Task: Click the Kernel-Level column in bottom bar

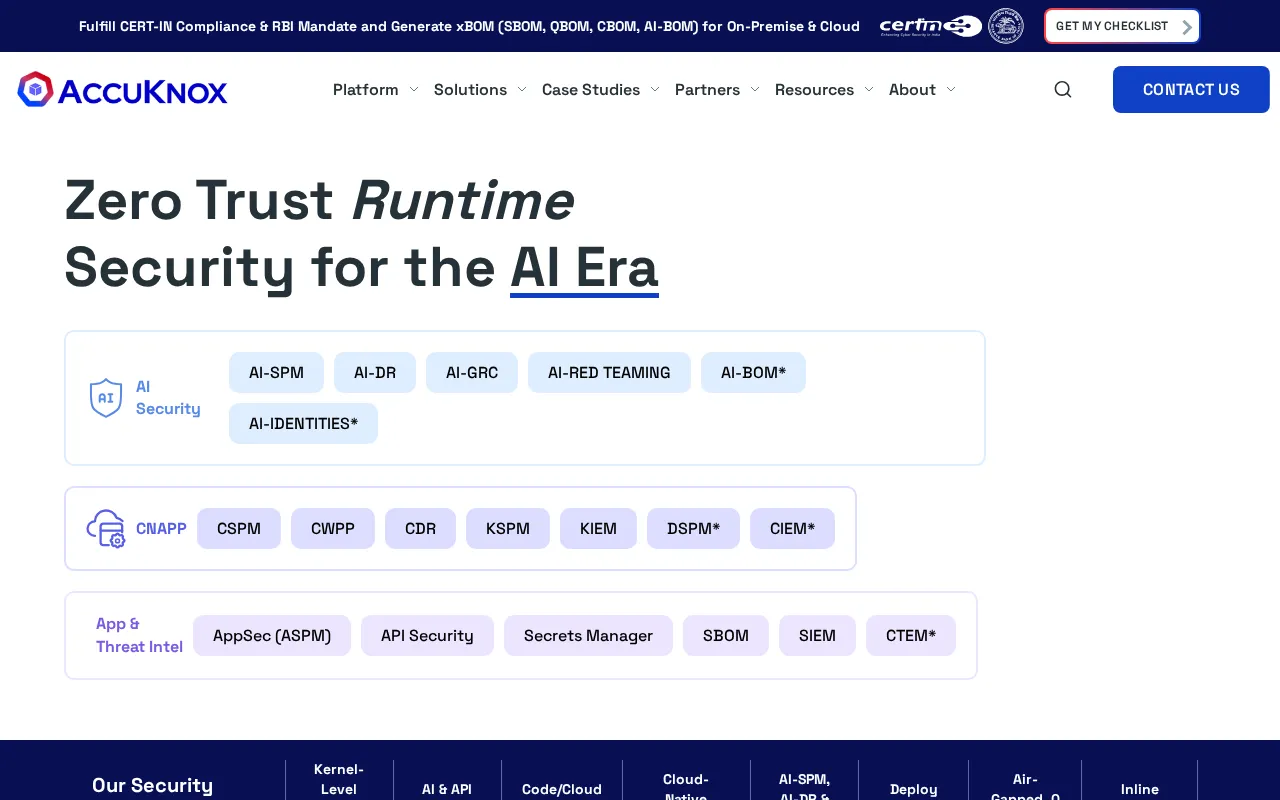Action: [x=339, y=779]
